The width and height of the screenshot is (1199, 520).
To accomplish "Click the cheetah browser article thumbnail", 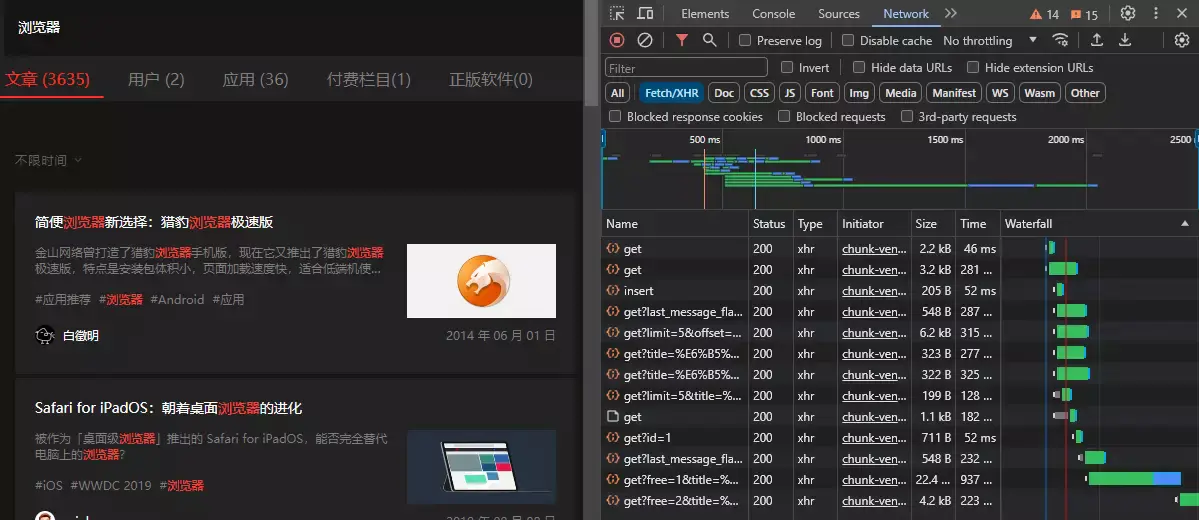I will click(481, 281).
